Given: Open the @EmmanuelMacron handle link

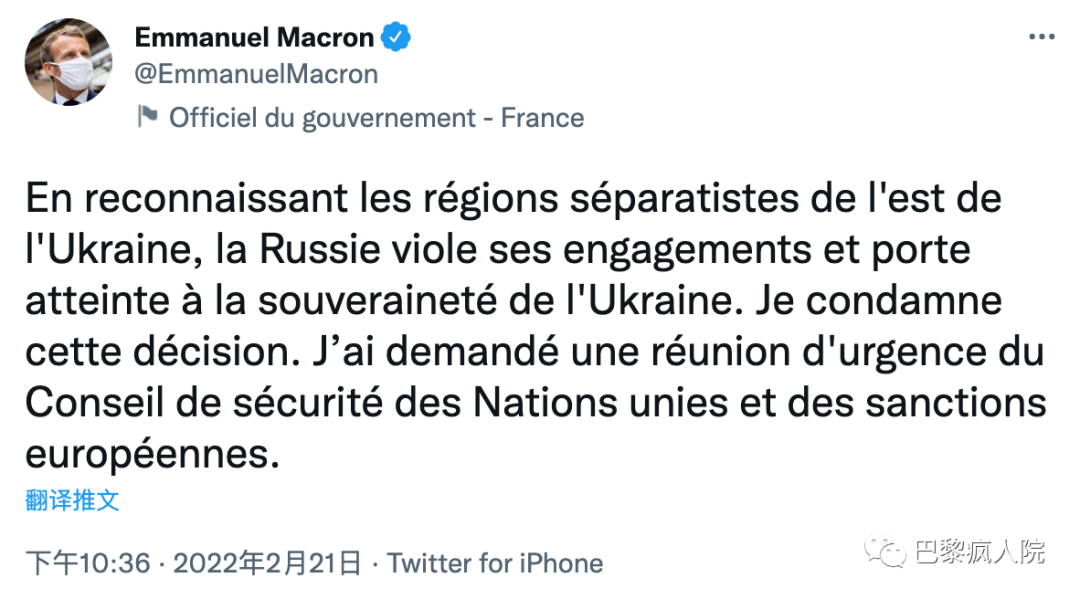Looking at the screenshot, I should (x=256, y=74).
